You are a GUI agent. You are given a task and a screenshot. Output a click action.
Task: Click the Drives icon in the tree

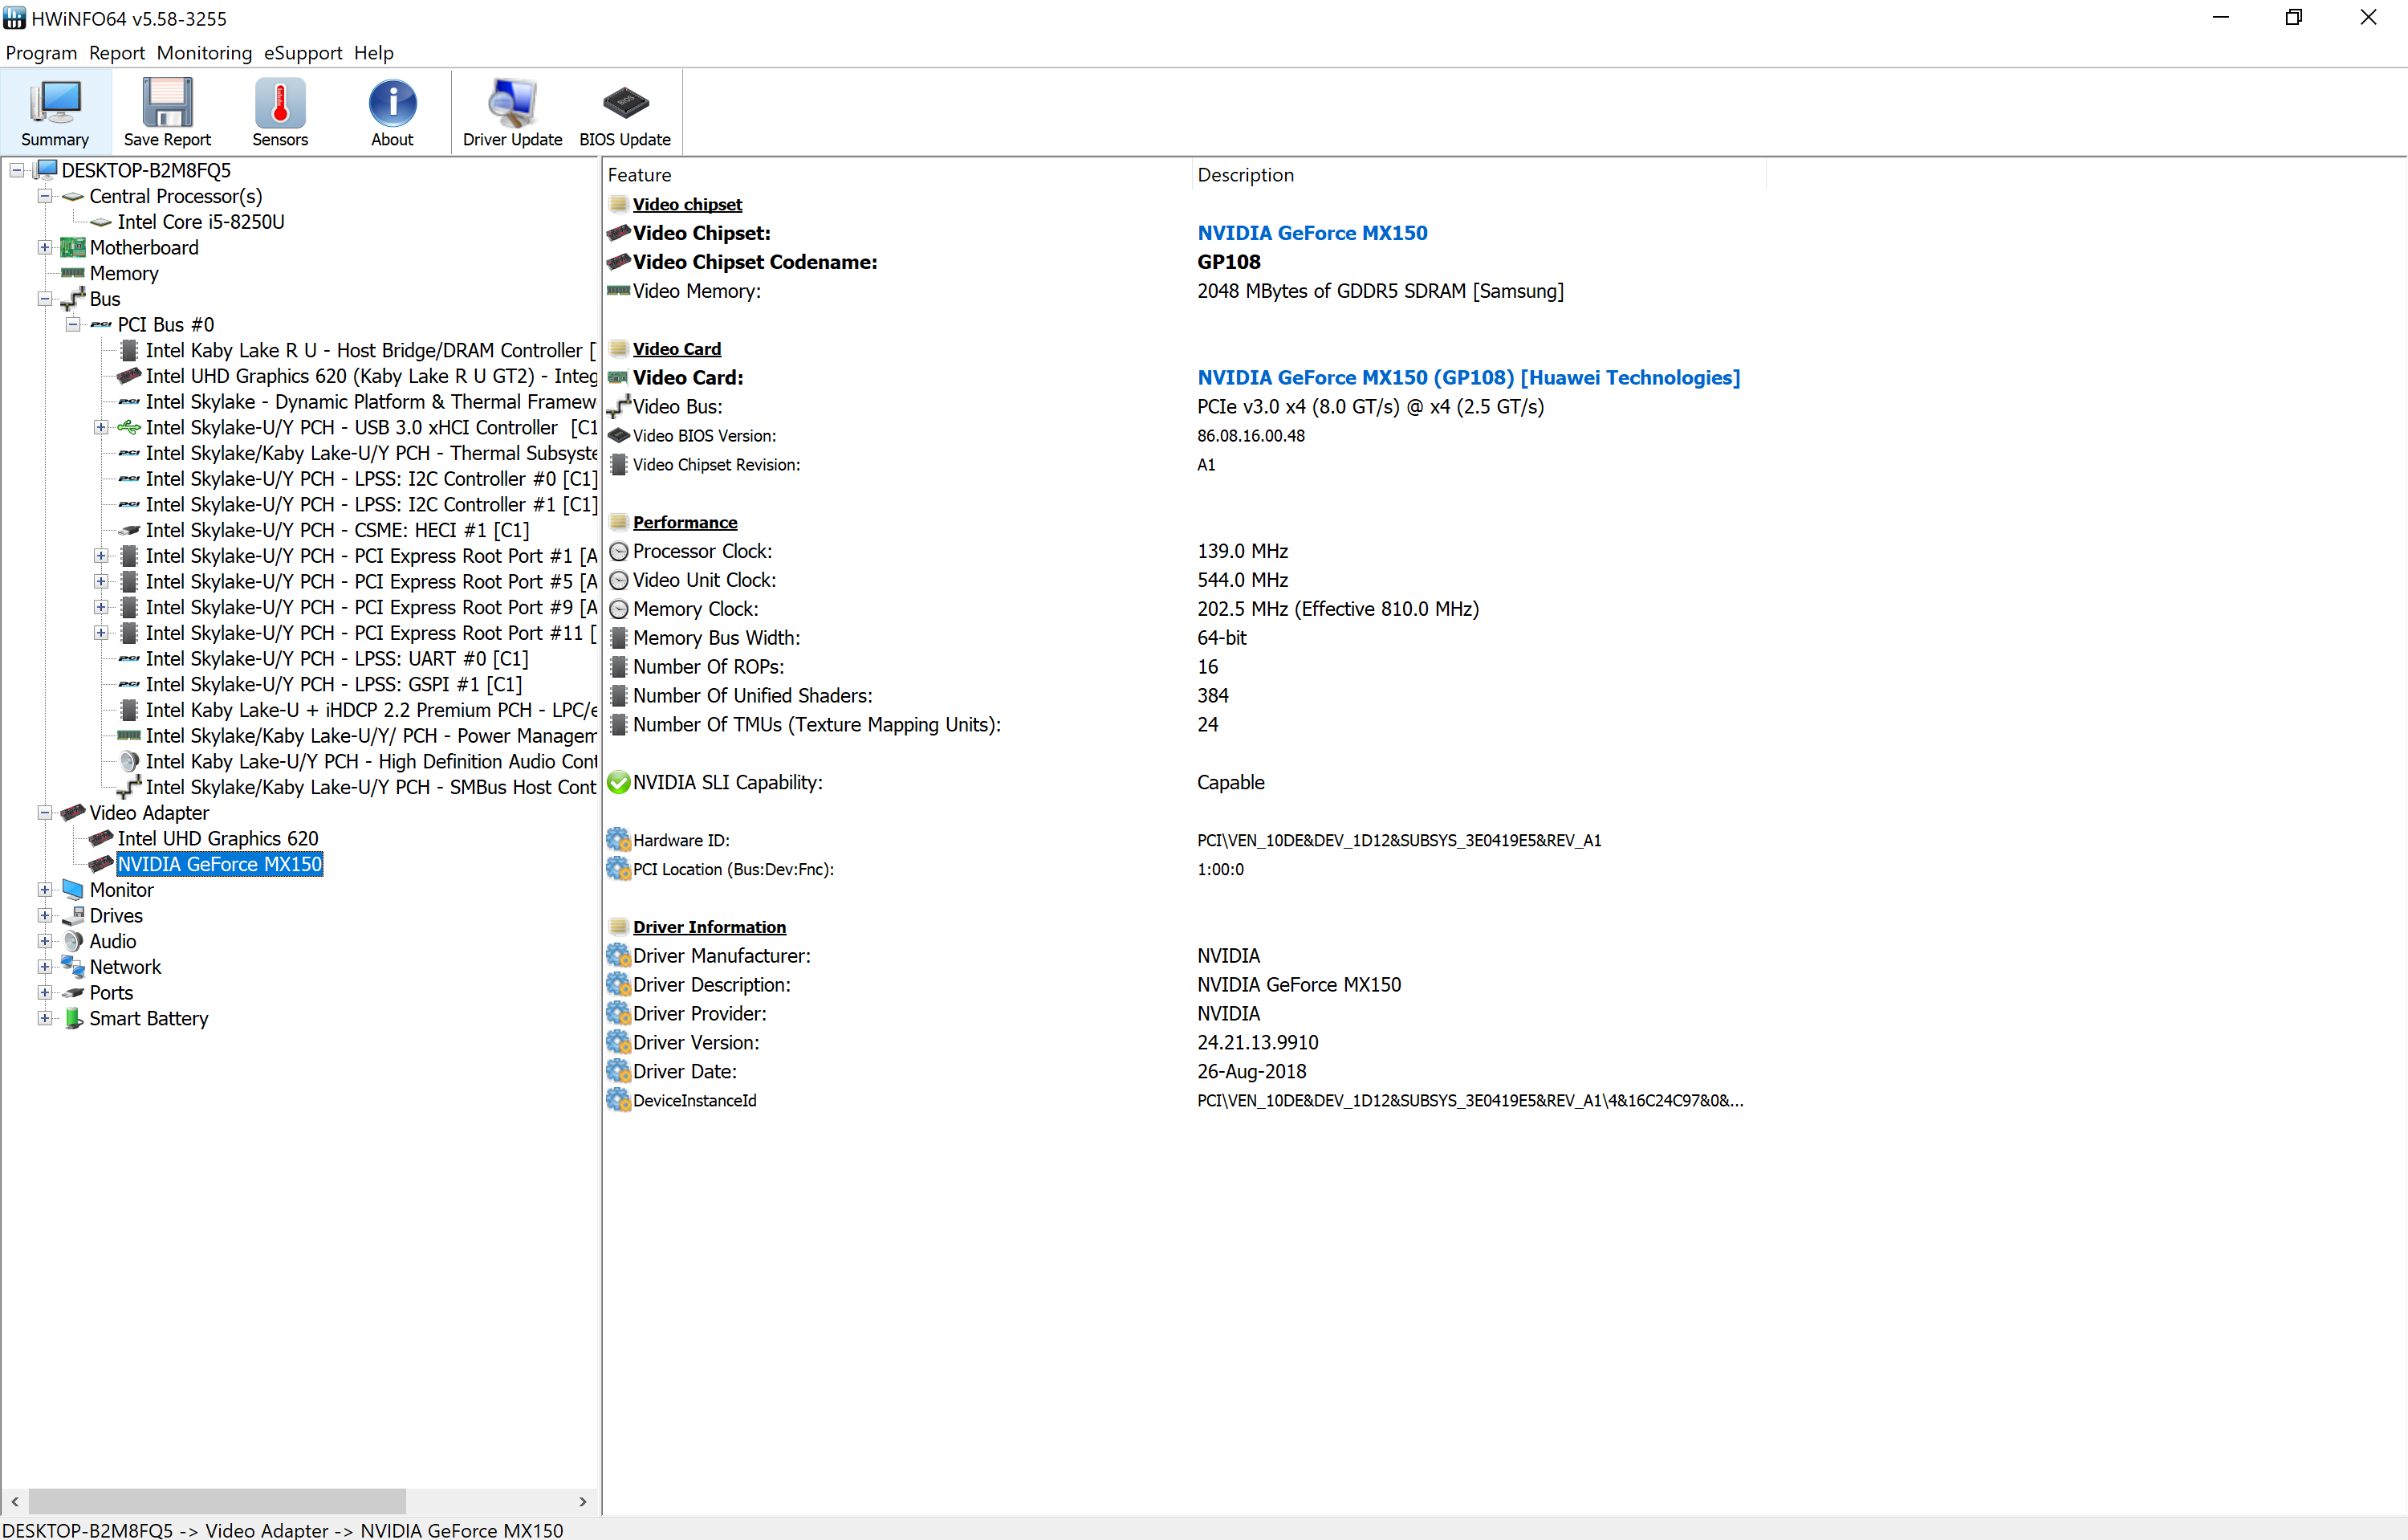[73, 915]
